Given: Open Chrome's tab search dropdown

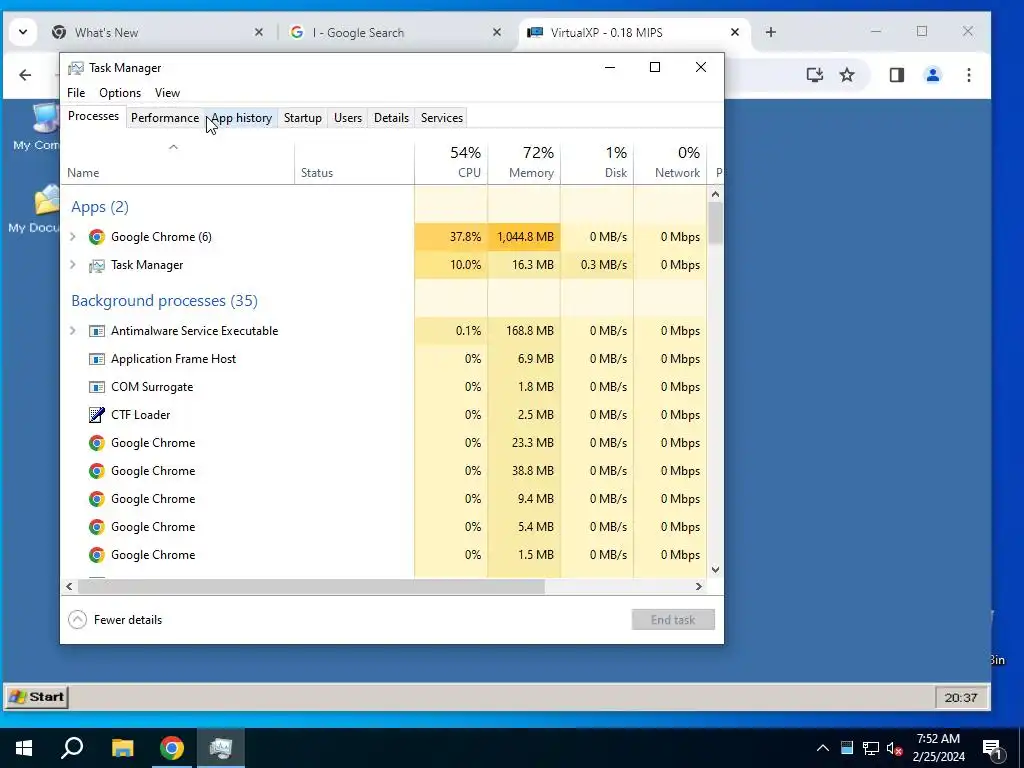Looking at the screenshot, I should tap(23, 32).
